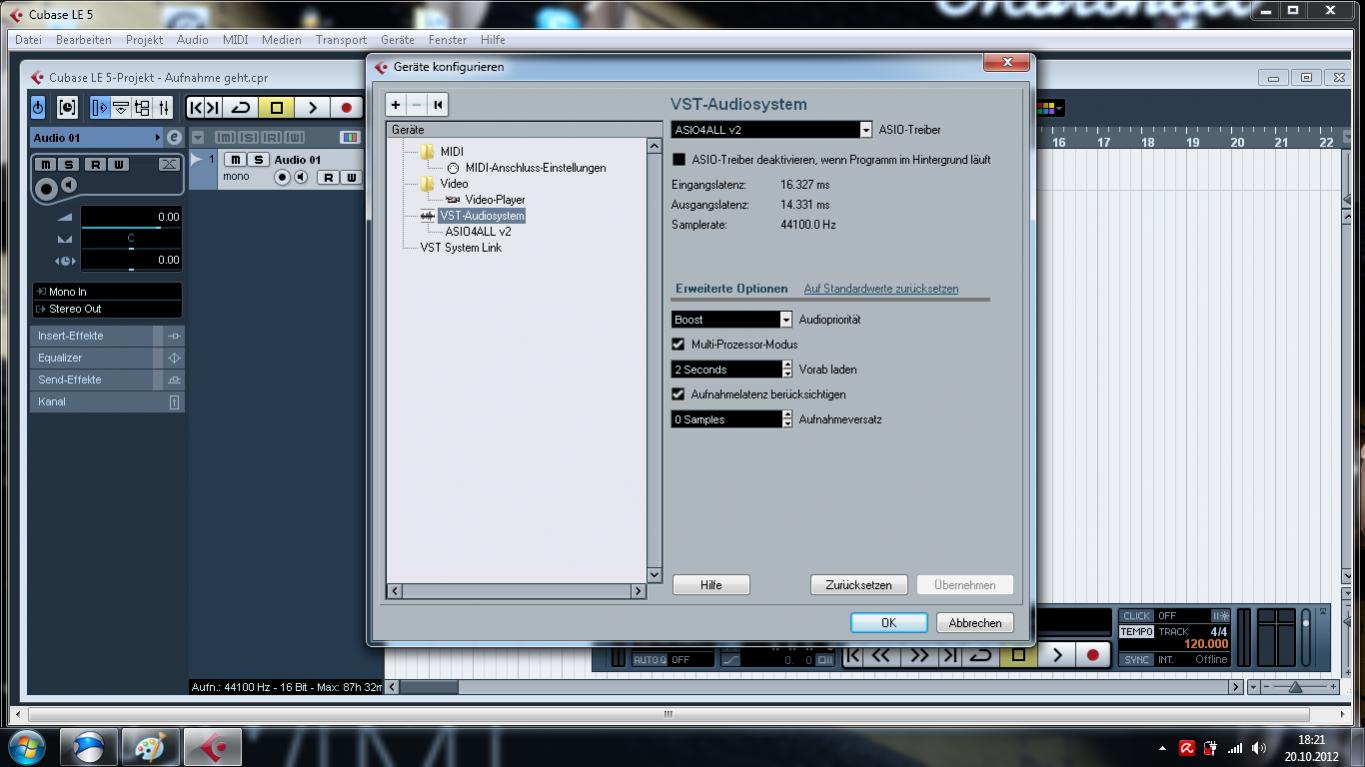The width and height of the screenshot is (1365, 767).
Task: Toggle Read automation on Audio 01 track
Action: click(x=327, y=177)
